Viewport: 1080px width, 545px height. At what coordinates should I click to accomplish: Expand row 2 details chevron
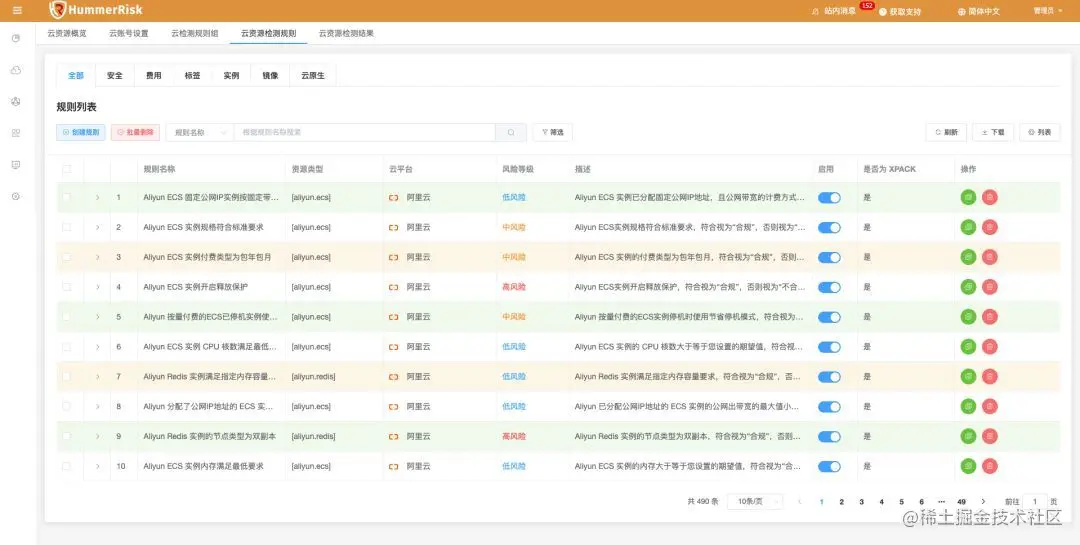pos(97,227)
